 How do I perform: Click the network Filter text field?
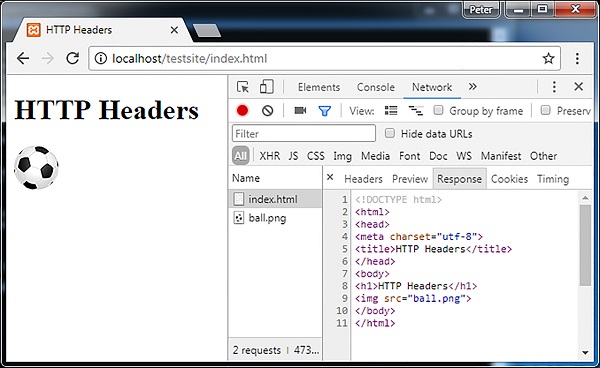click(x=304, y=134)
